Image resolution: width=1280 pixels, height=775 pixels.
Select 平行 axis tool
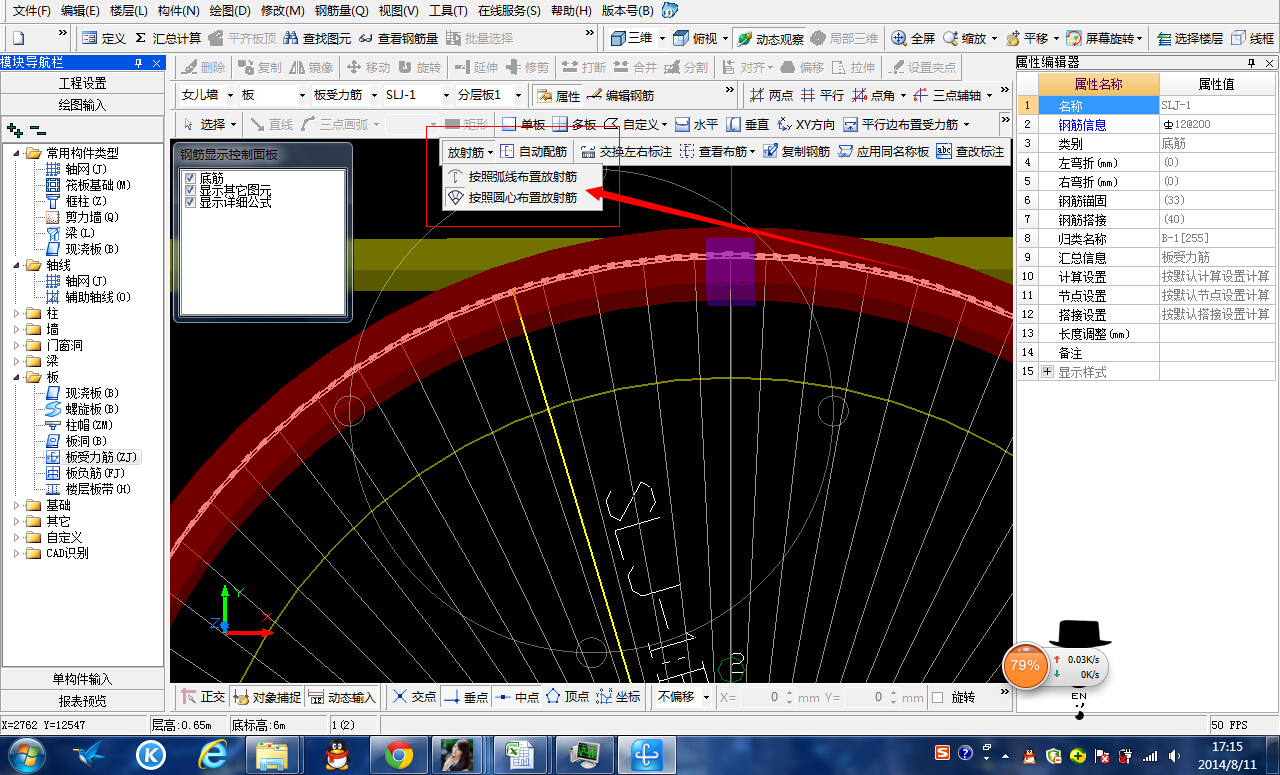(x=822, y=96)
